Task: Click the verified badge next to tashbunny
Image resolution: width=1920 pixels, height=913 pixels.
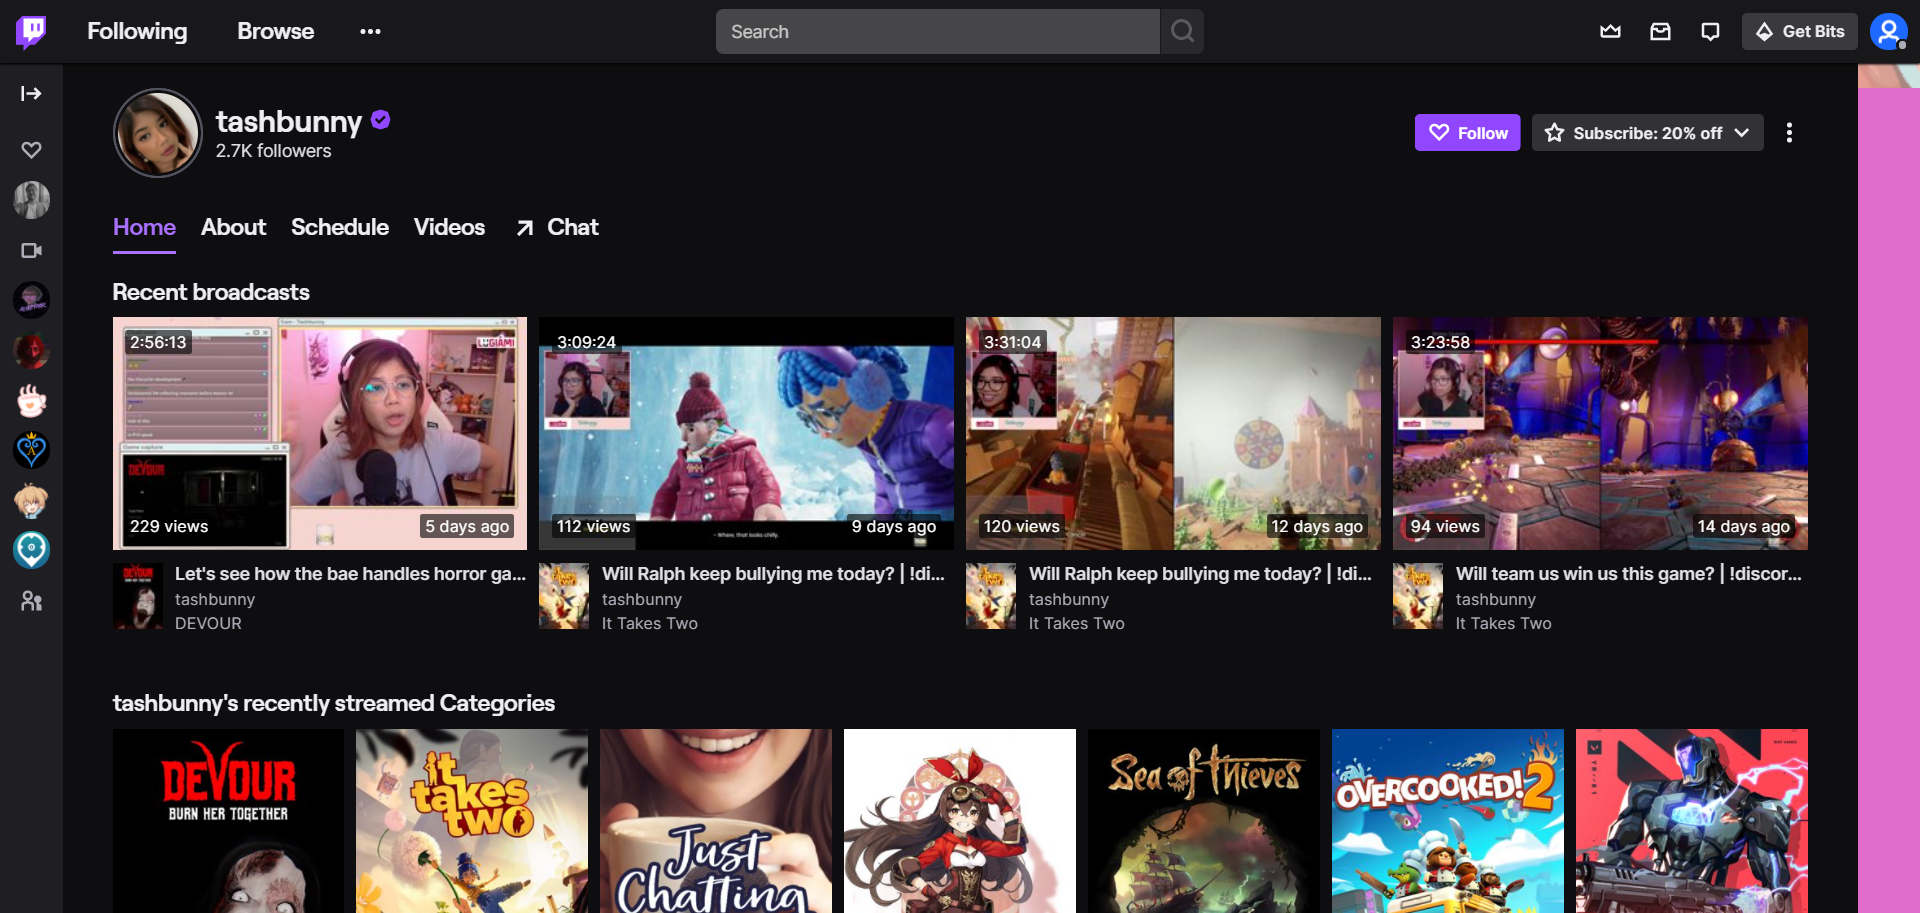Action: coord(380,120)
